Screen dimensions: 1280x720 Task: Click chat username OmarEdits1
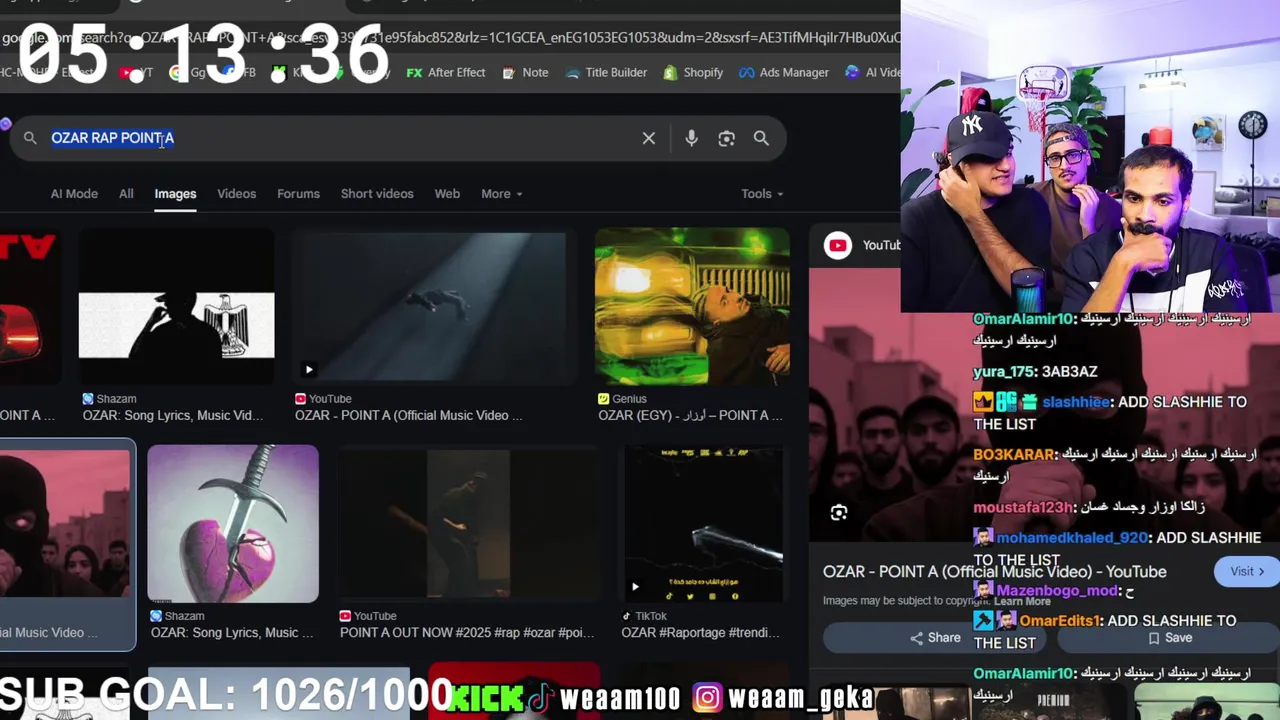[1058, 620]
